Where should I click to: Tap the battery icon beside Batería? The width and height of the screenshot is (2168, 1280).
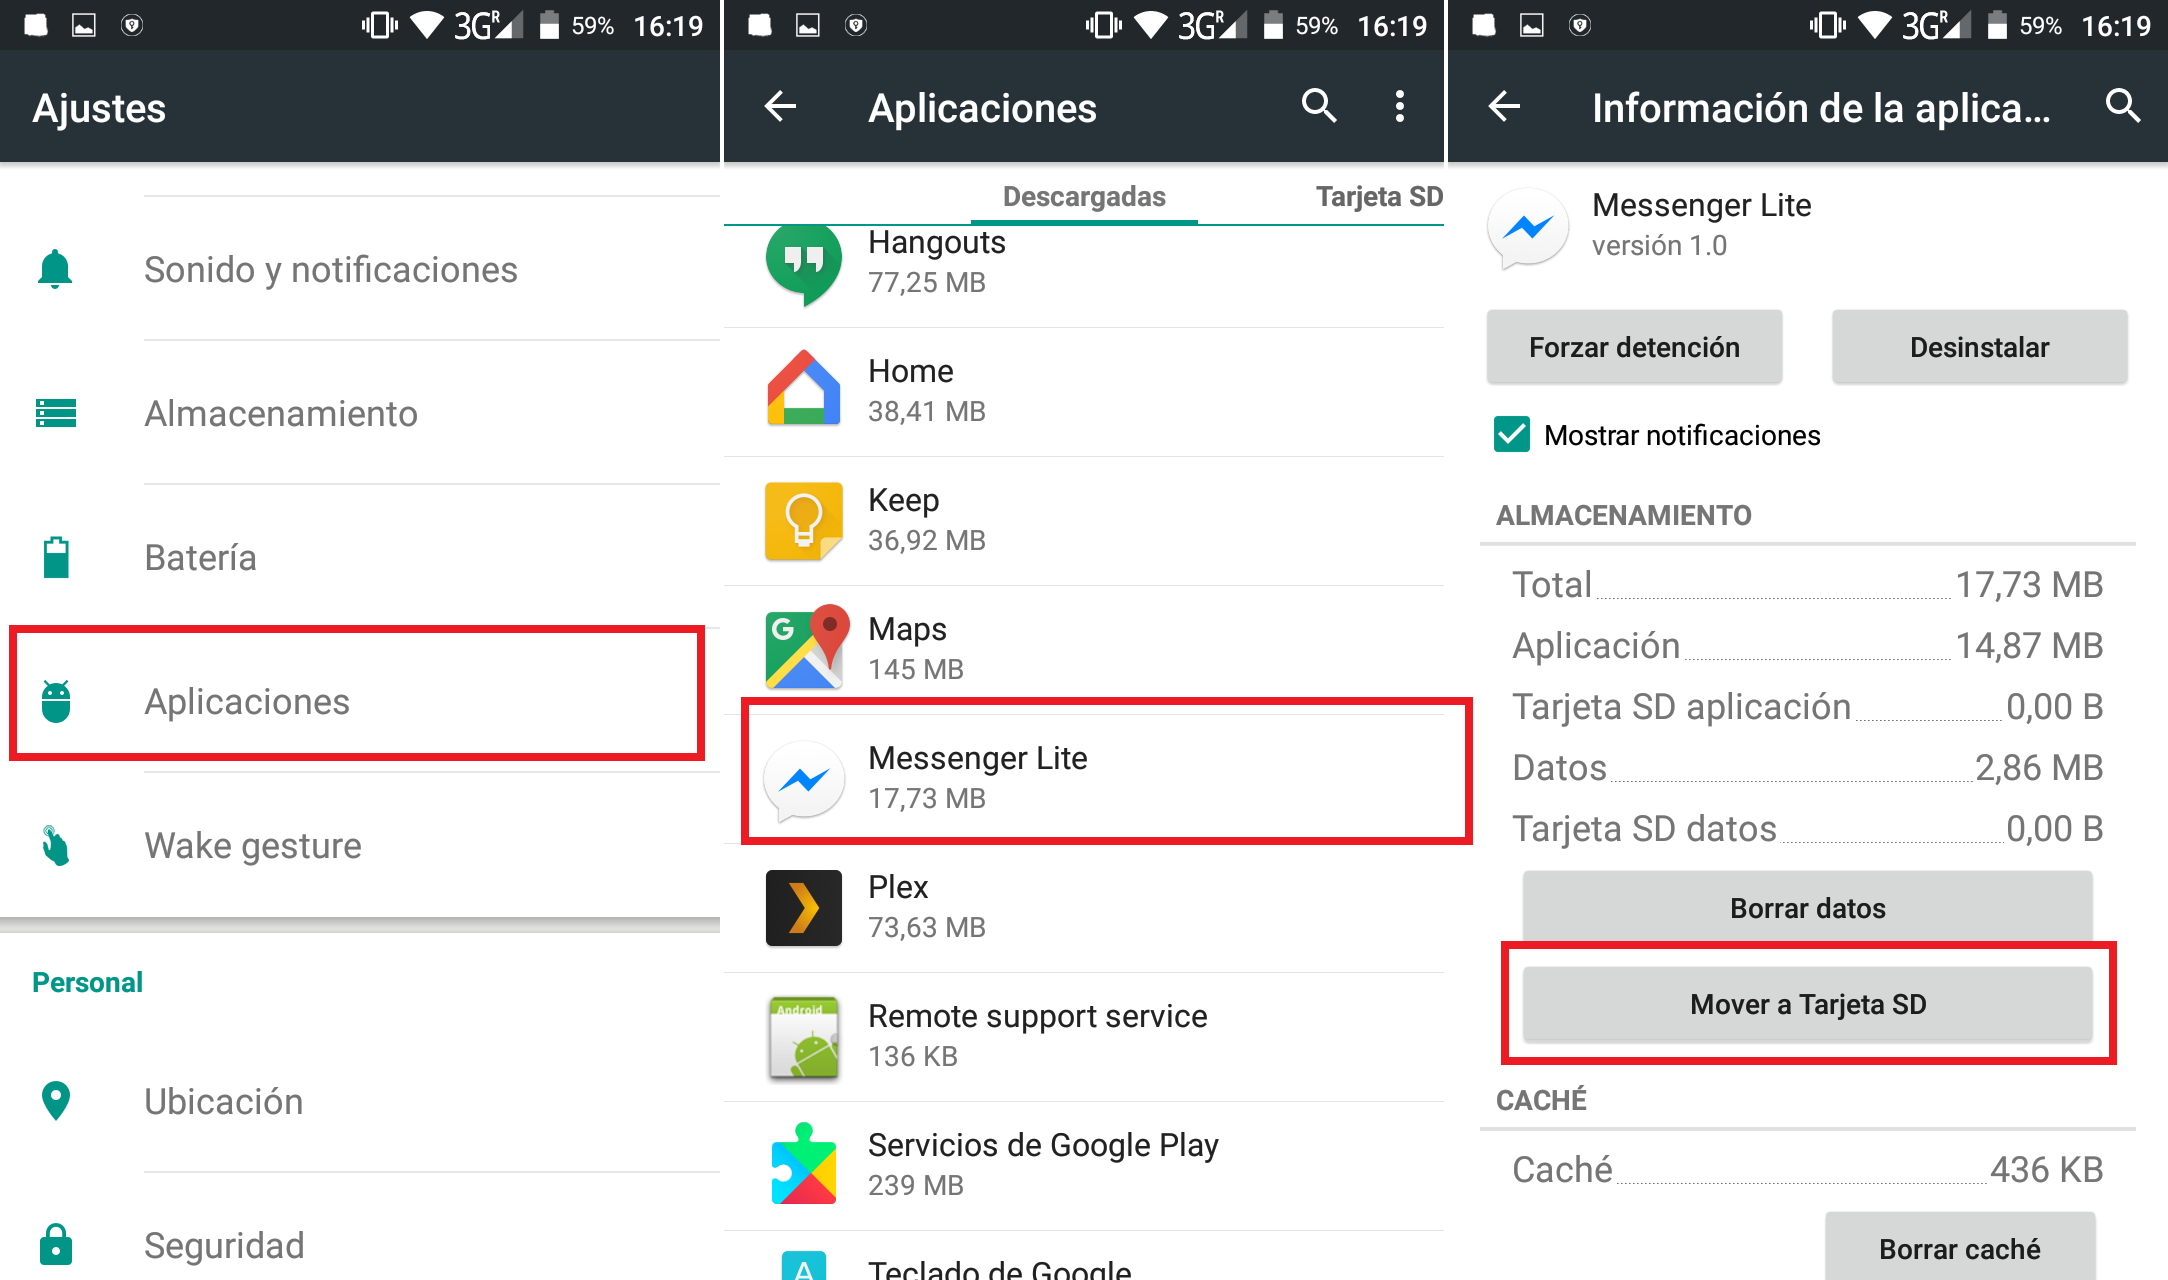[x=56, y=557]
